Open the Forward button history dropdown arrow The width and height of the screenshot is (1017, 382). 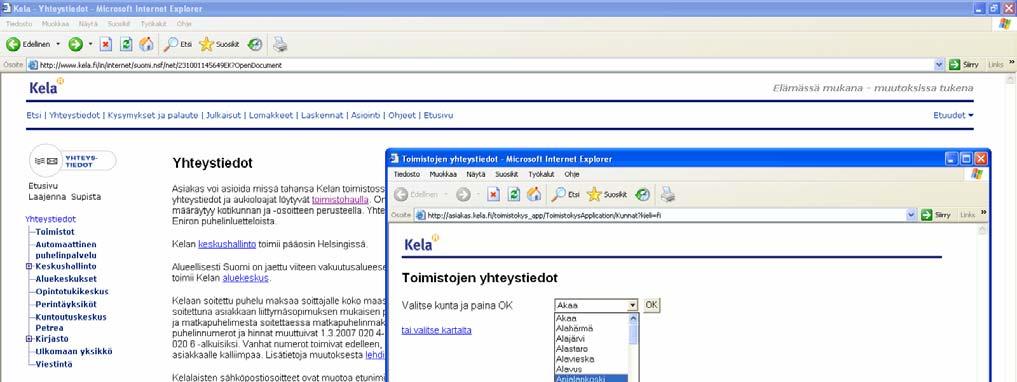point(91,44)
